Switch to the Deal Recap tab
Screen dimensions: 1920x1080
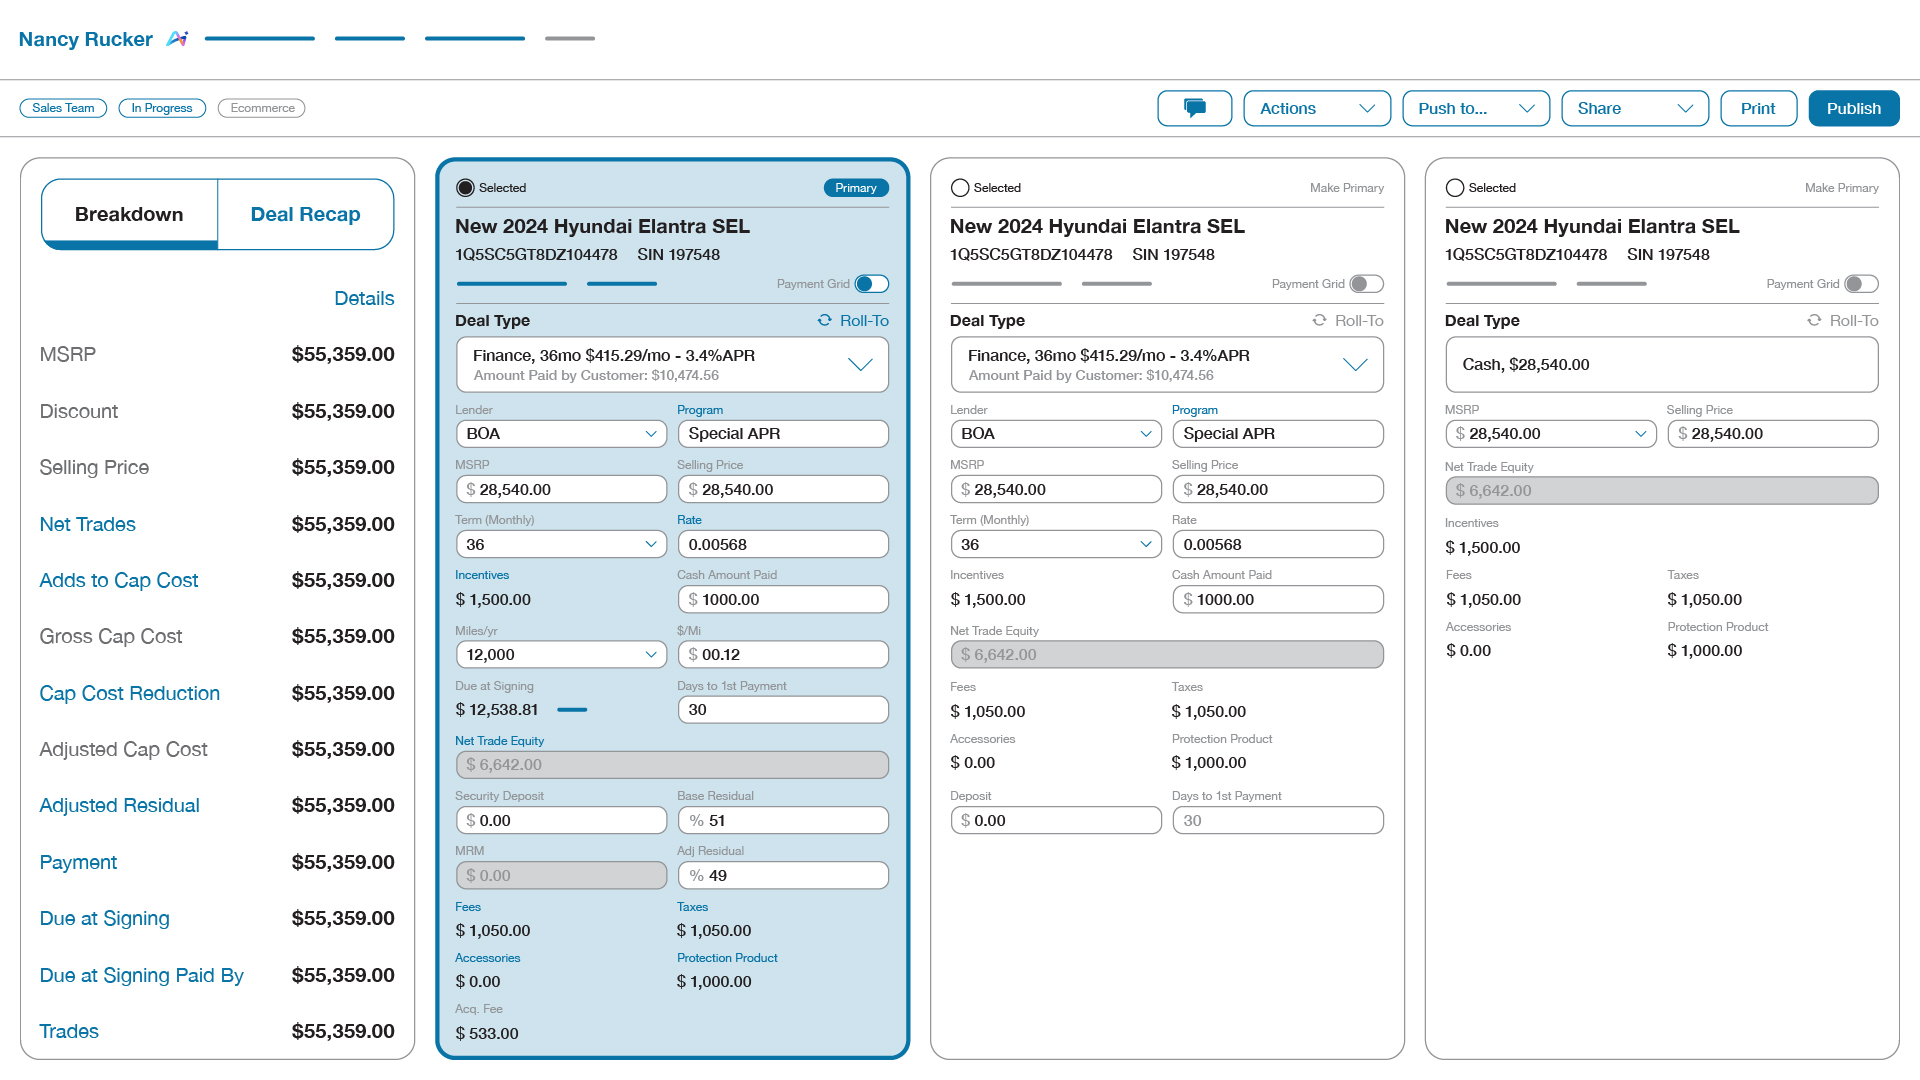(x=305, y=213)
